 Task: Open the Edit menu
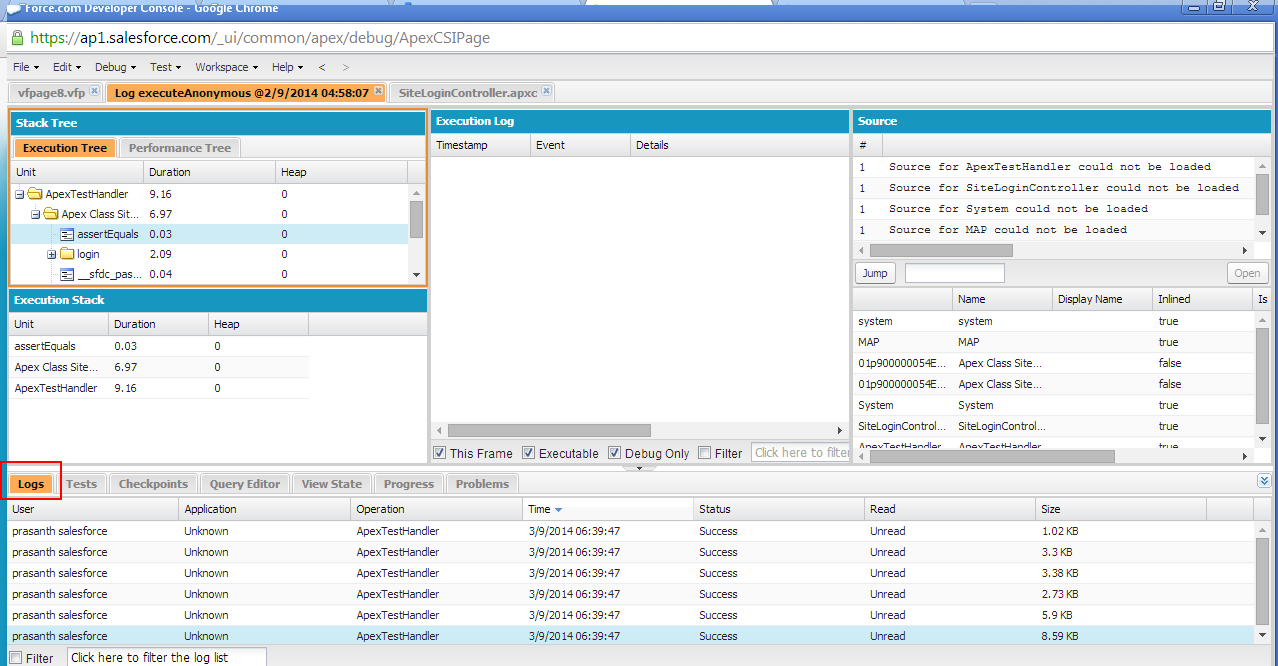pyautogui.click(x=66, y=67)
